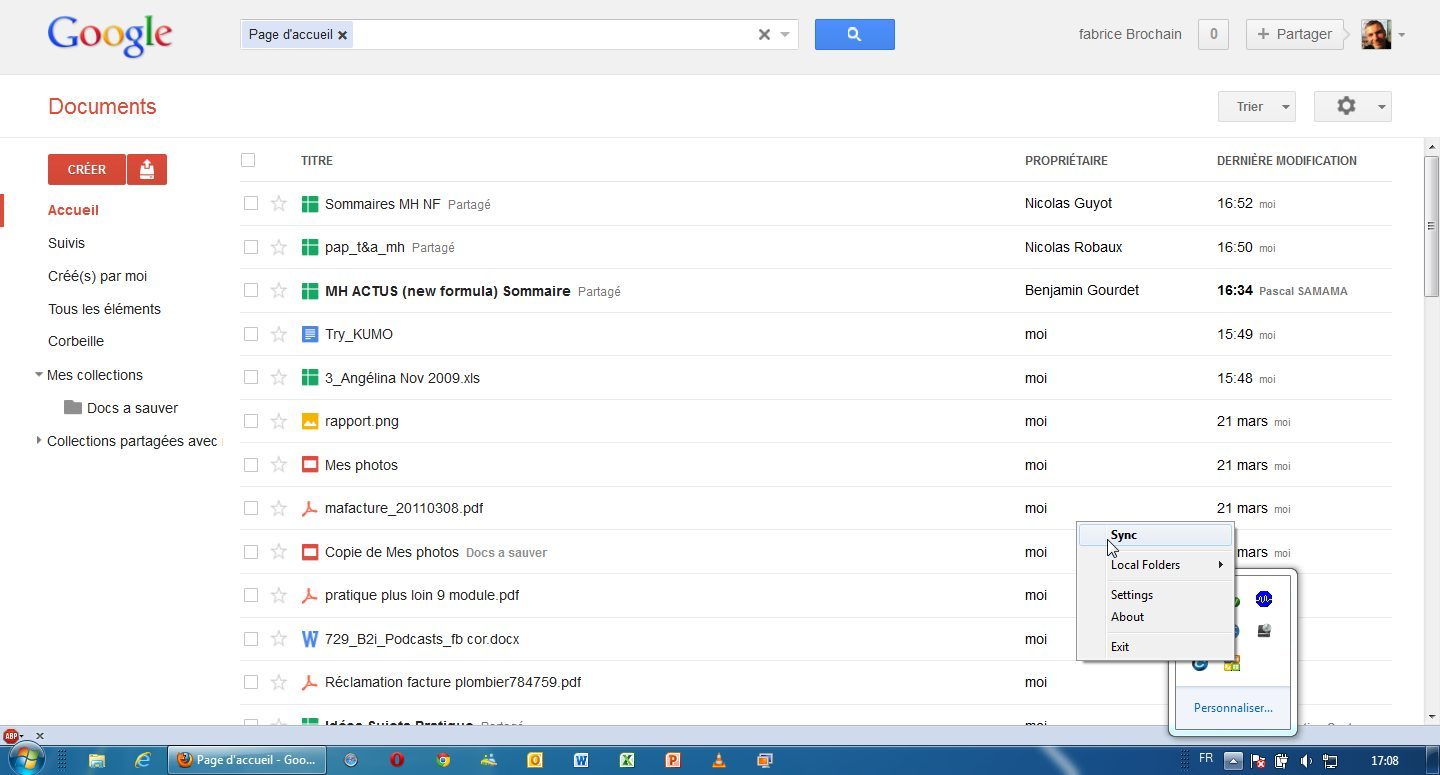
Task: Remove the 'Page d'accueil' search chip
Action: tap(342, 35)
